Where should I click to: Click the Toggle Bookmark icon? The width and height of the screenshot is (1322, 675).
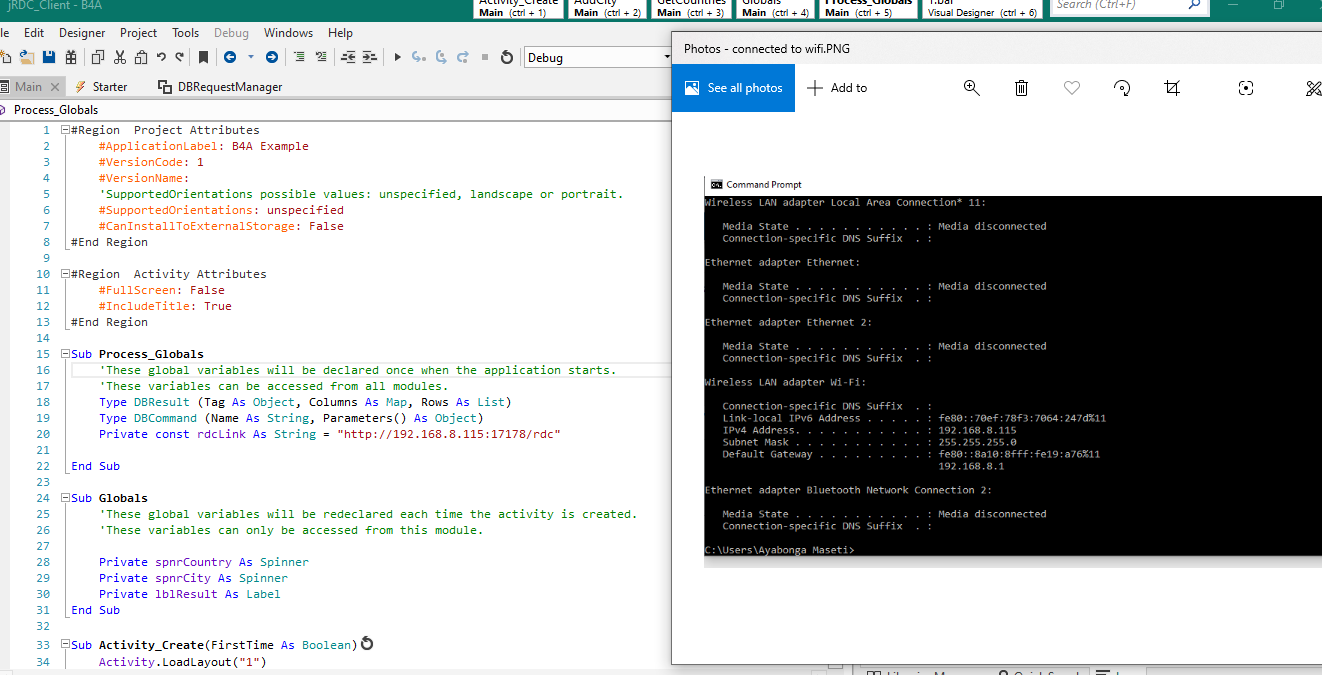(203, 58)
